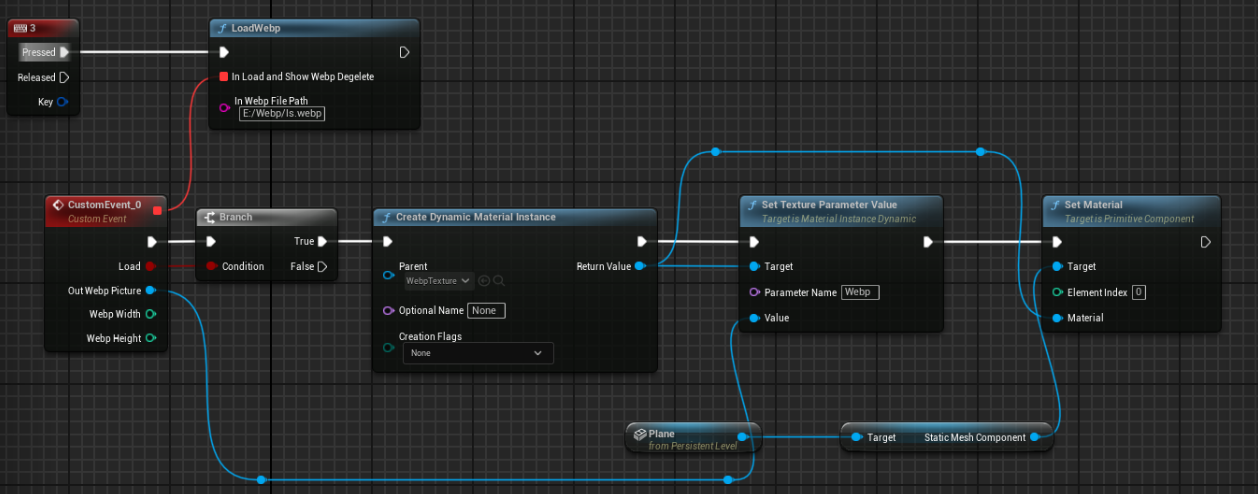Open the Parent WebpTexture asset dropdown
The width and height of the screenshot is (1258, 494).
coord(437,281)
